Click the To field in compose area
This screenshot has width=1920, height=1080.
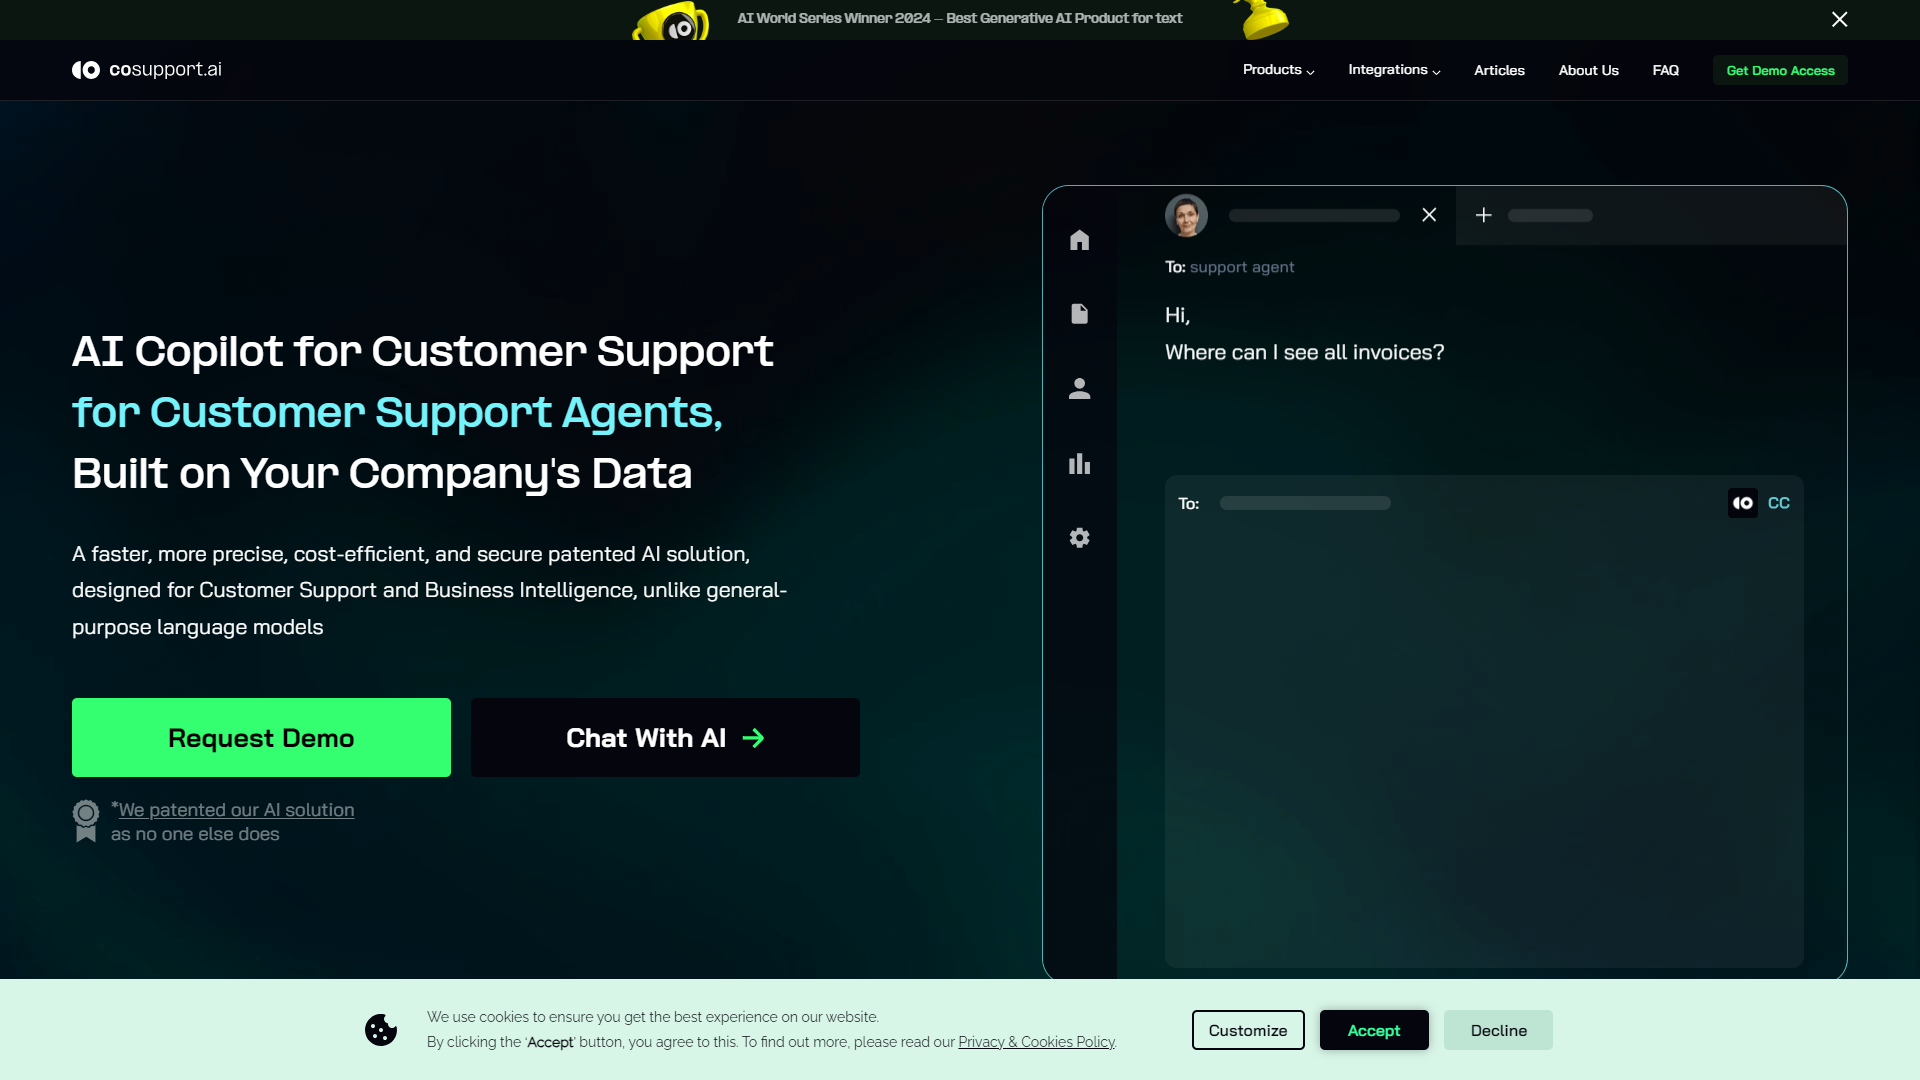(1303, 502)
